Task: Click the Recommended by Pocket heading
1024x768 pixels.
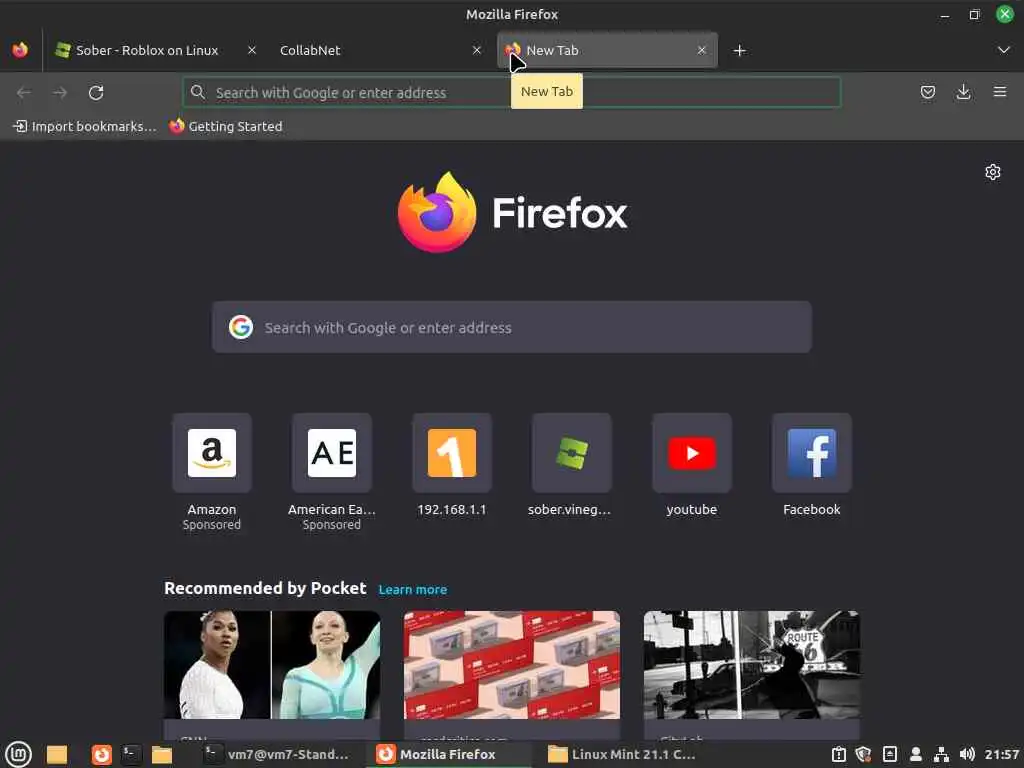Action: (x=265, y=588)
